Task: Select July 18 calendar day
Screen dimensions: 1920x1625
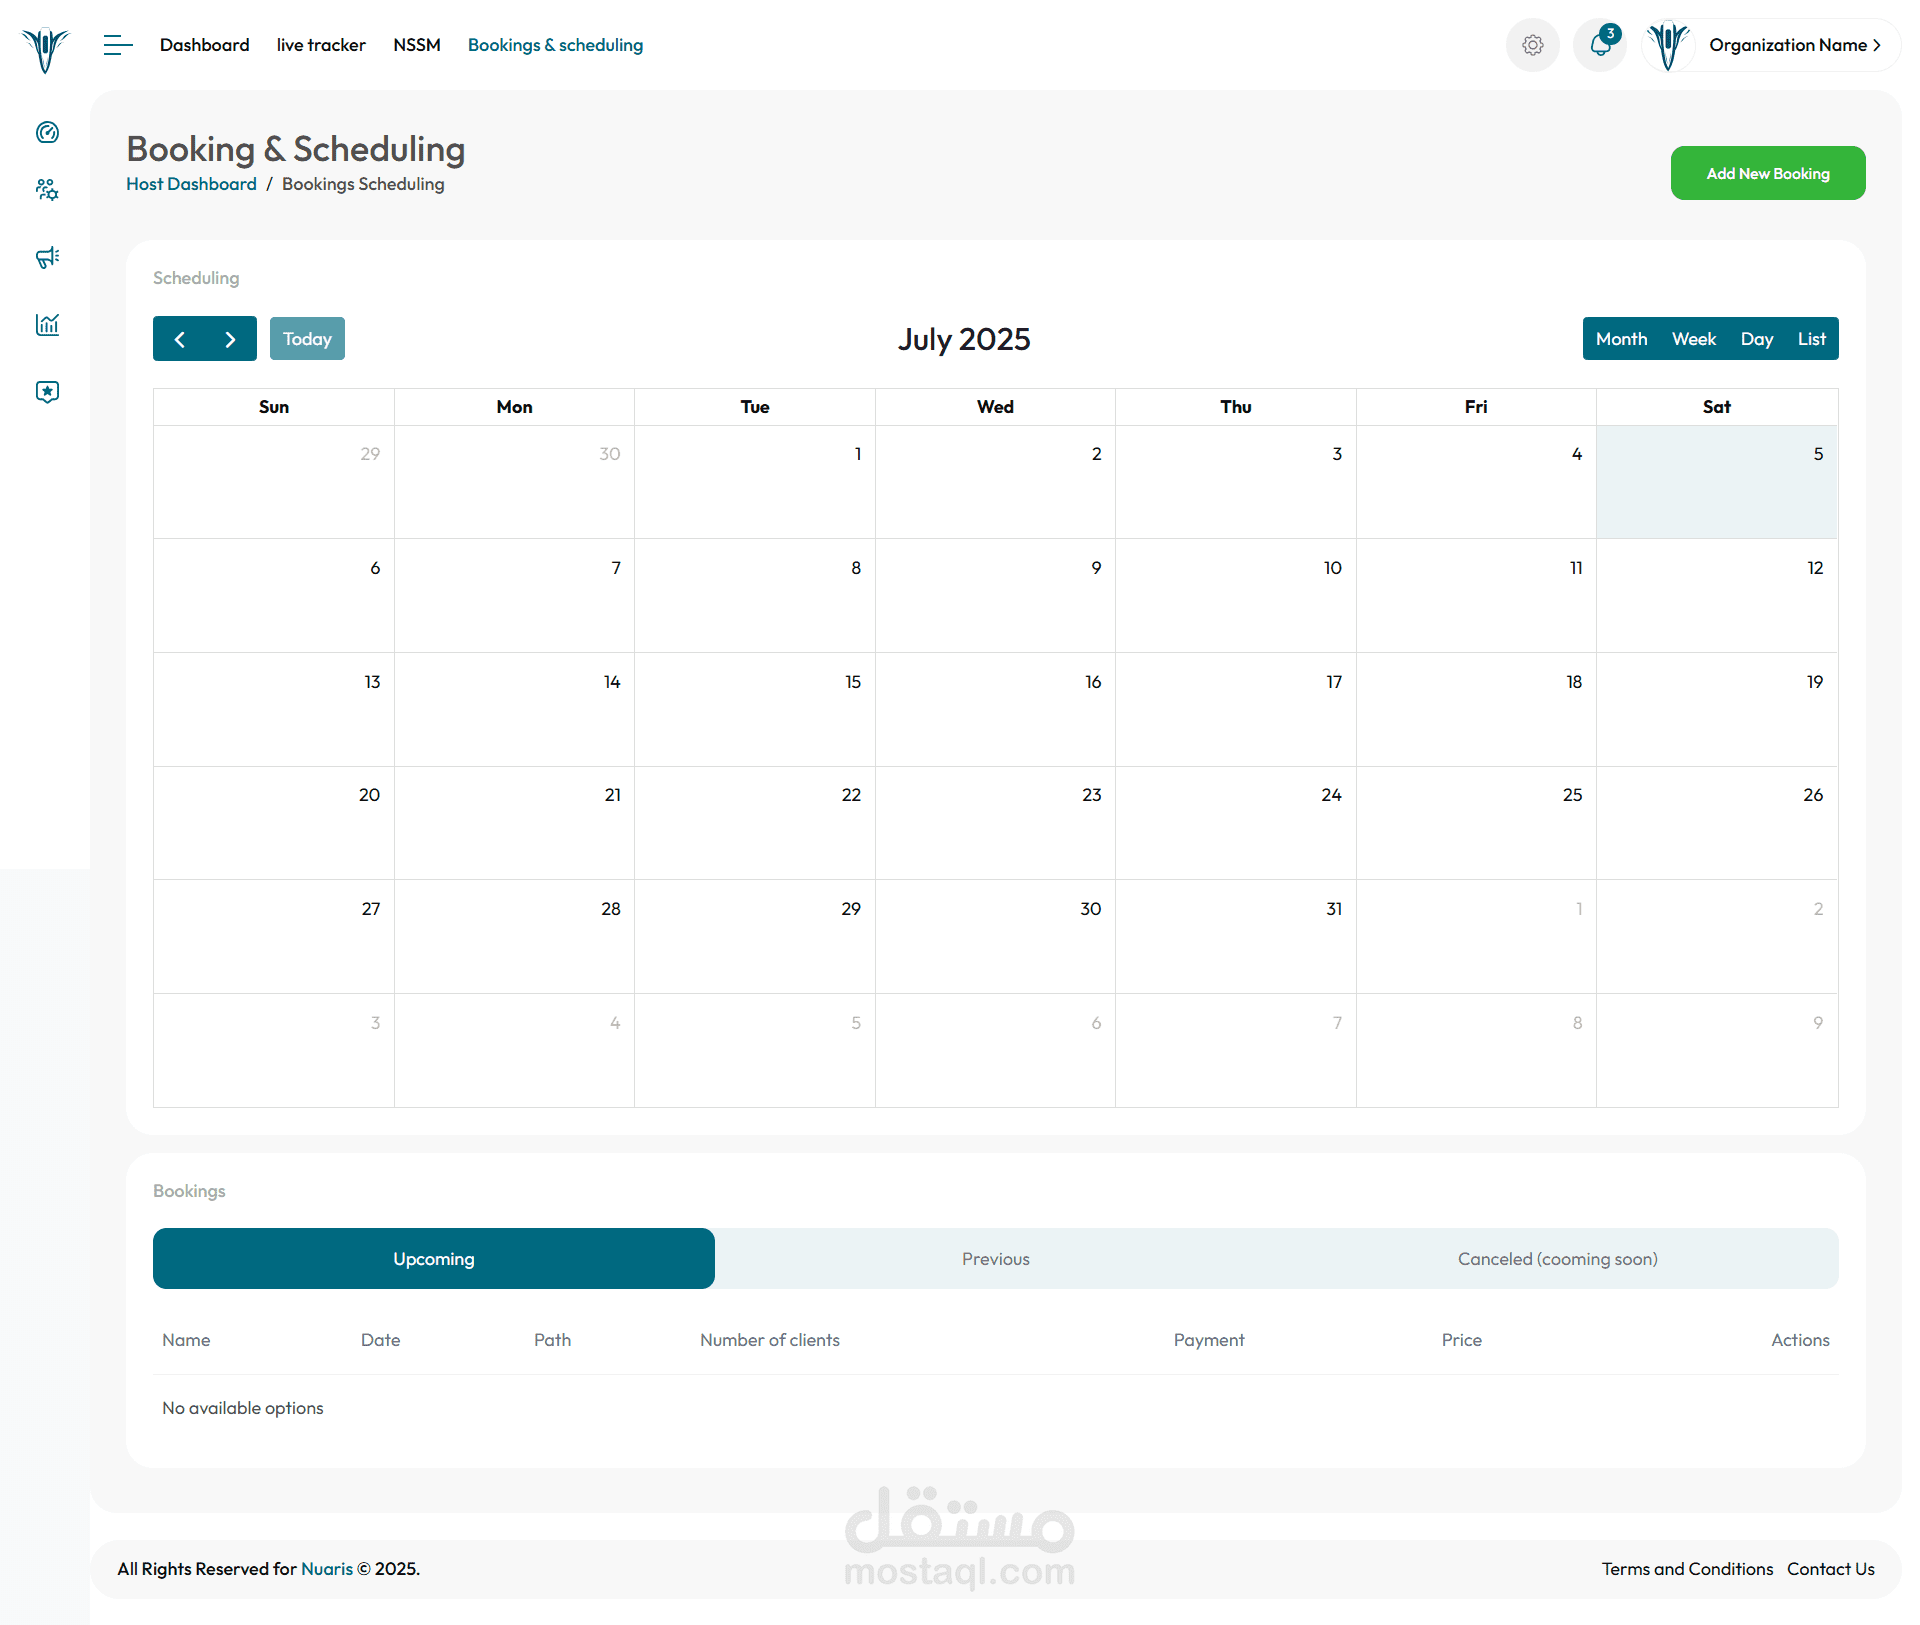Action: 1476,710
